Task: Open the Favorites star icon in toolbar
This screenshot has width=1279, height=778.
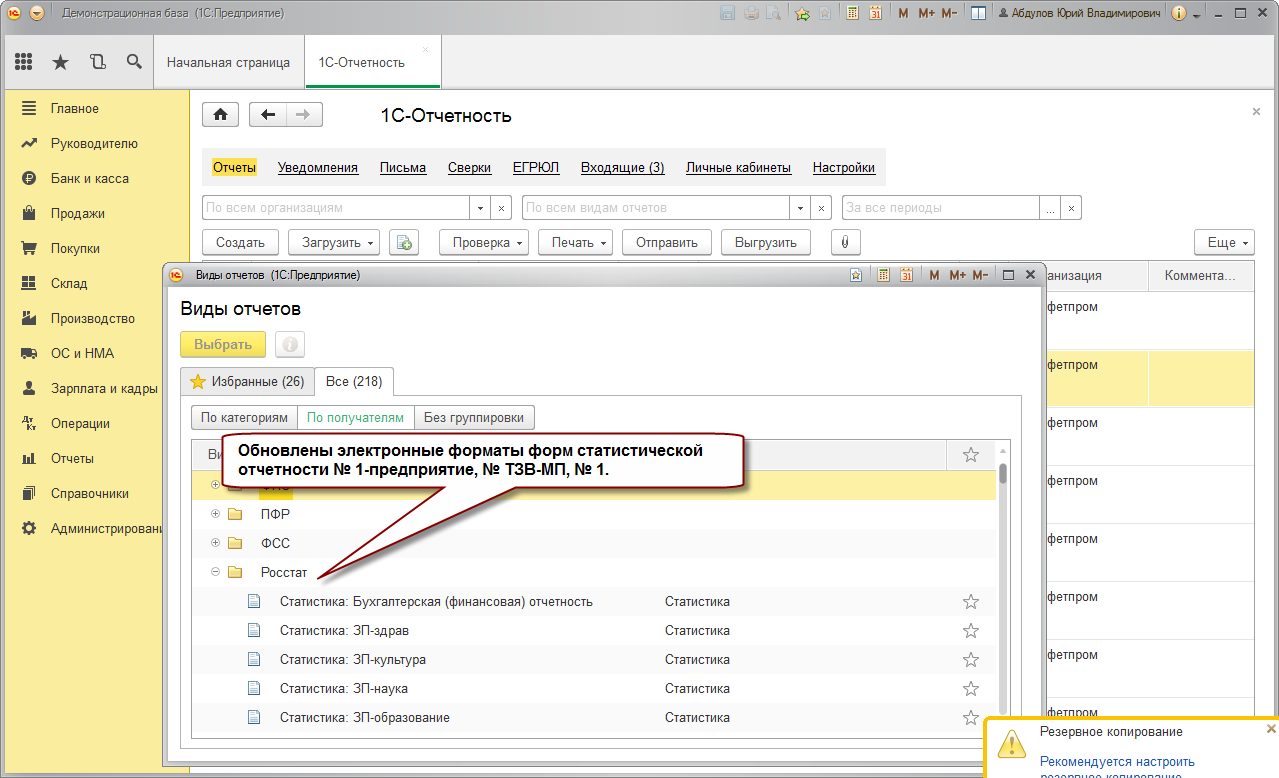Action: point(60,62)
